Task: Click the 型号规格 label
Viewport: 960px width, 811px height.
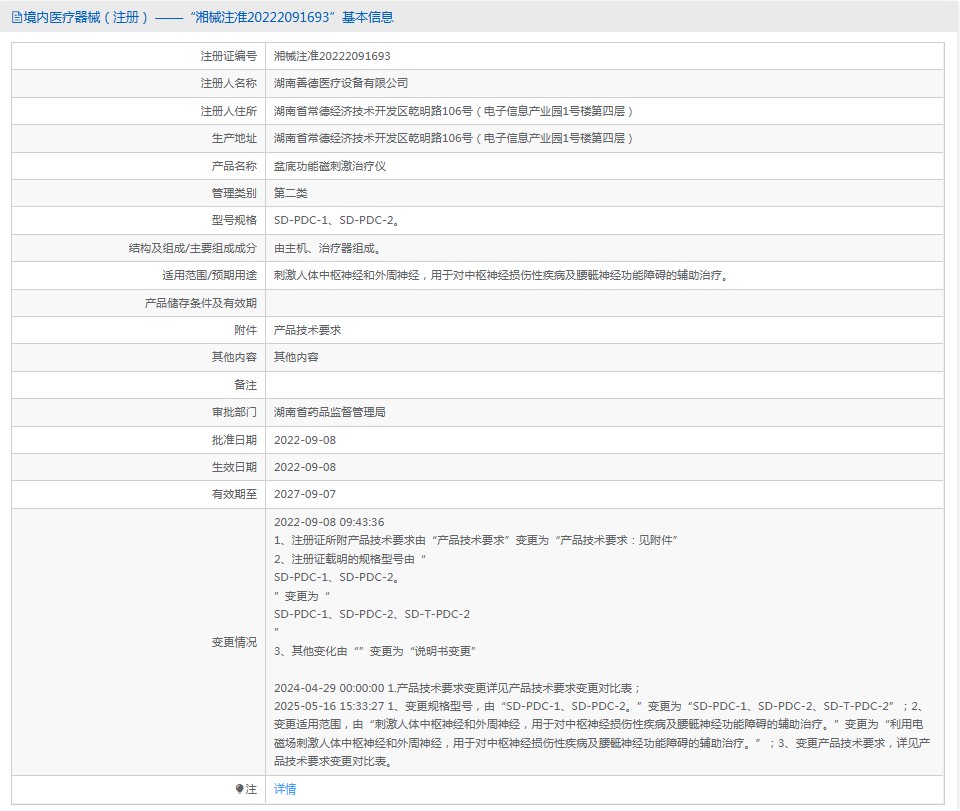Action: point(234,220)
